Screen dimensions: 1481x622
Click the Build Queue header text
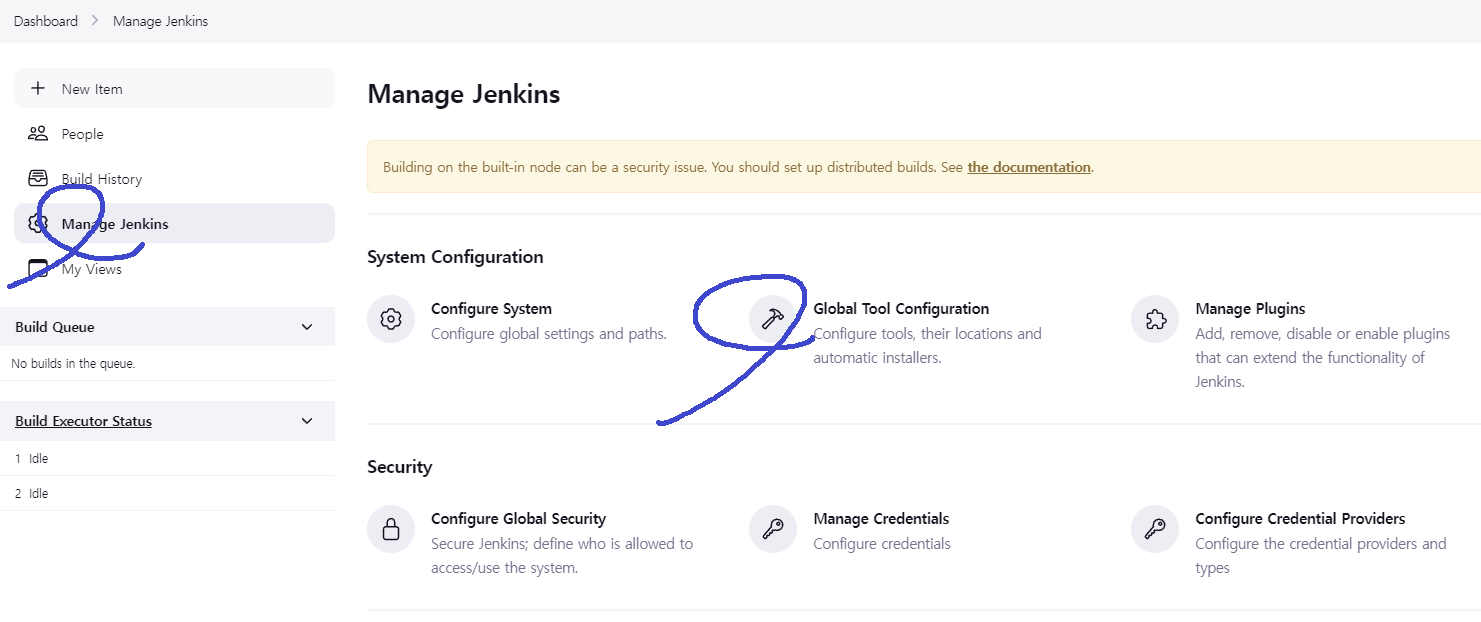[55, 327]
